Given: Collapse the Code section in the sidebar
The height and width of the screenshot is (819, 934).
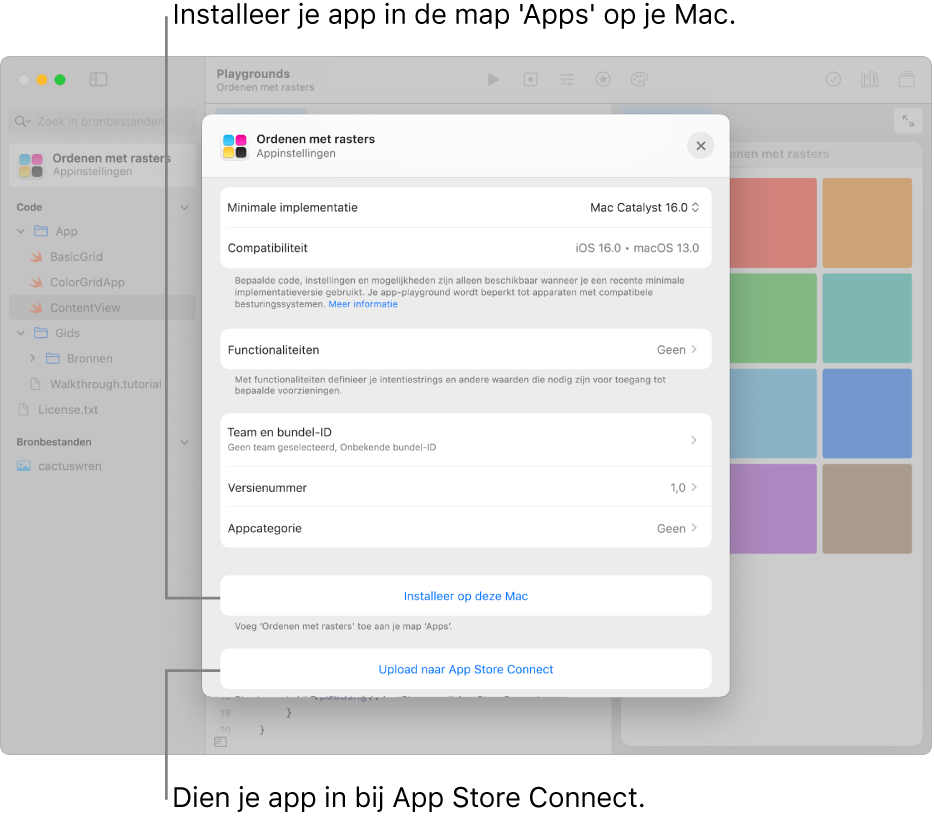Looking at the screenshot, I should pyautogui.click(x=184, y=207).
